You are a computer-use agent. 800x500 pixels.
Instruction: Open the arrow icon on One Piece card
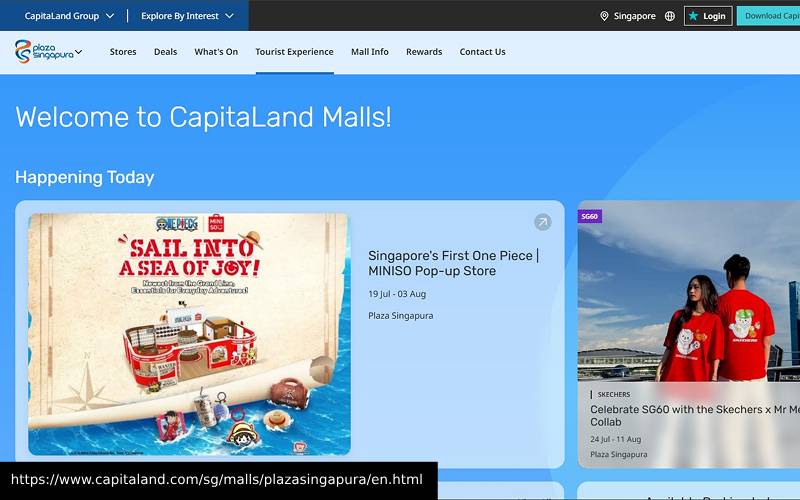[543, 222]
